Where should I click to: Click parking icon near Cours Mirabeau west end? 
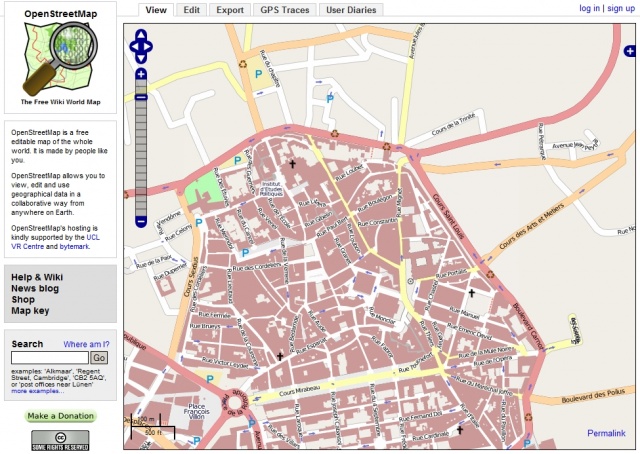[210, 379]
